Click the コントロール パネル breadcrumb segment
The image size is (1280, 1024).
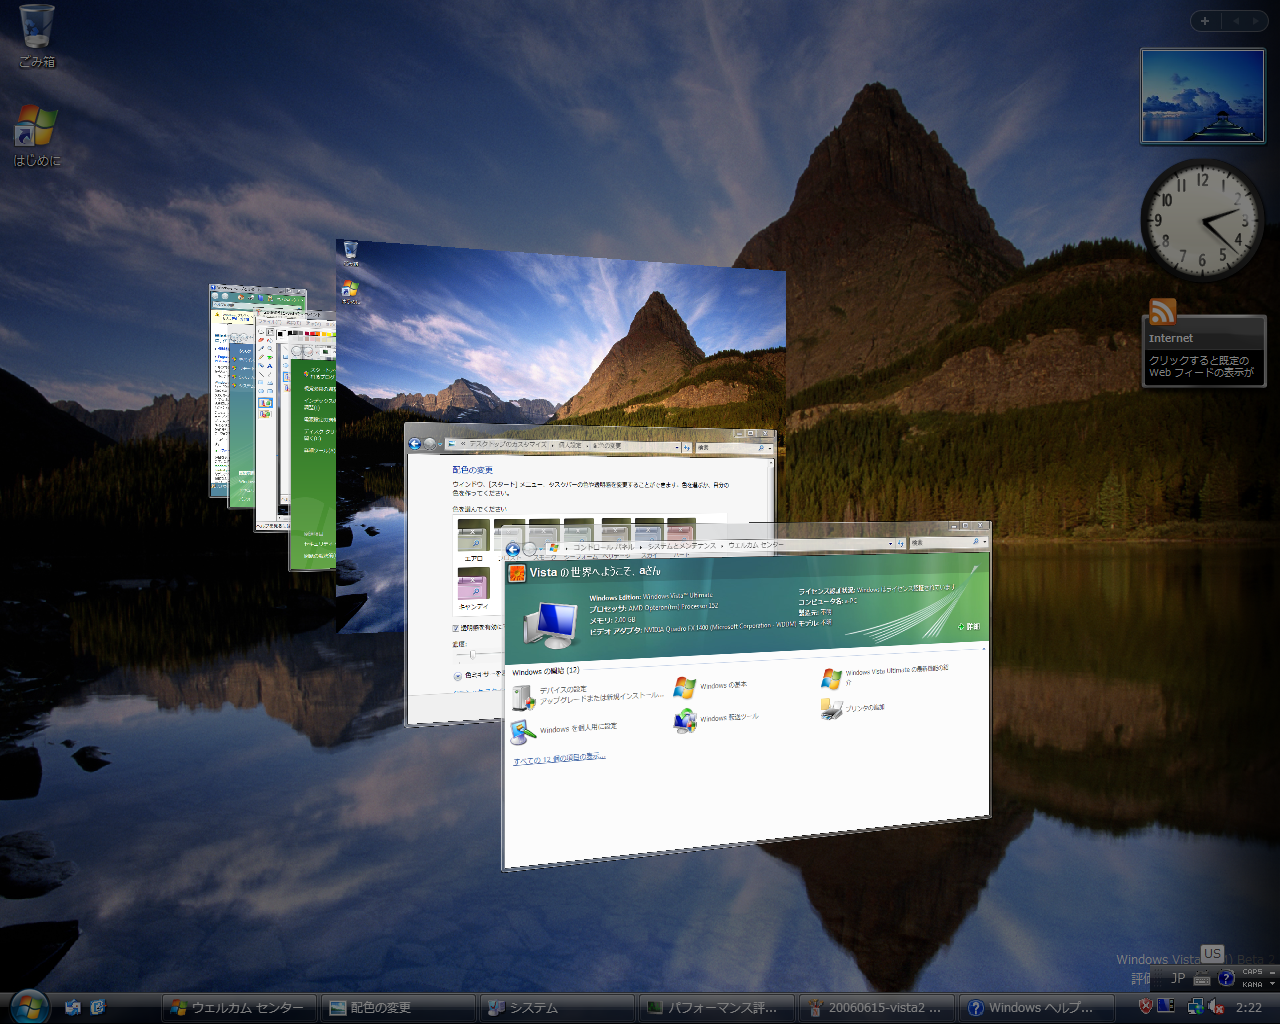(x=603, y=548)
